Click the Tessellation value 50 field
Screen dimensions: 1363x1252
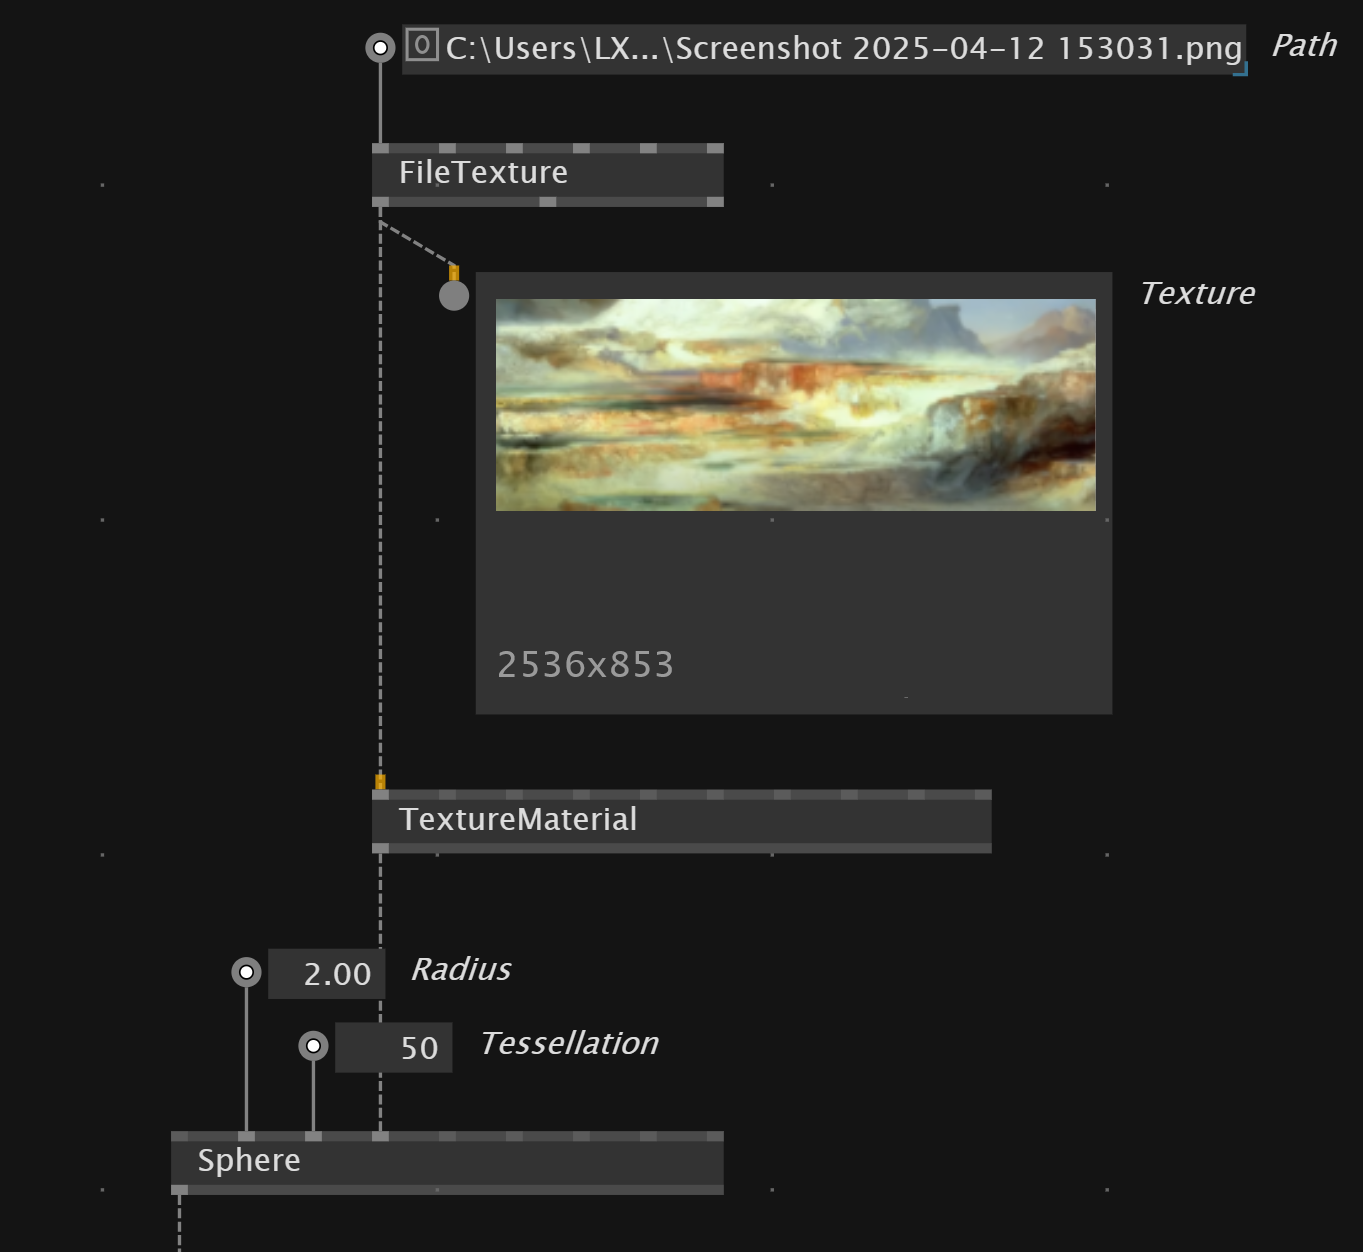393,1047
